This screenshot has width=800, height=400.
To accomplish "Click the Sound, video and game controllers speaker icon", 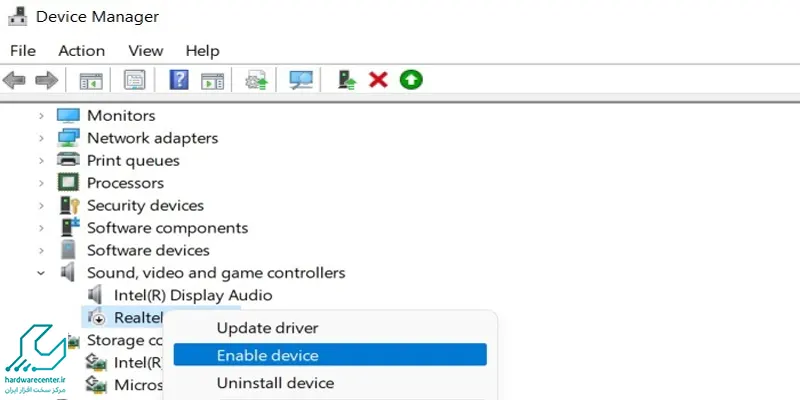I will coord(68,272).
